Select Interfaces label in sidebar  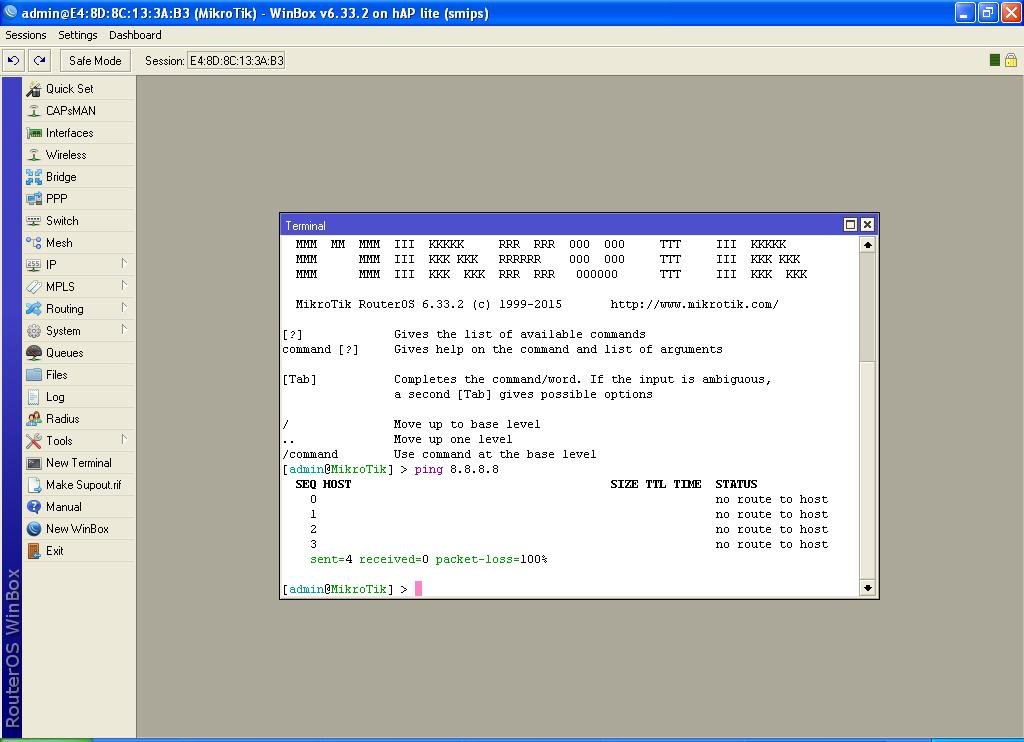point(70,133)
